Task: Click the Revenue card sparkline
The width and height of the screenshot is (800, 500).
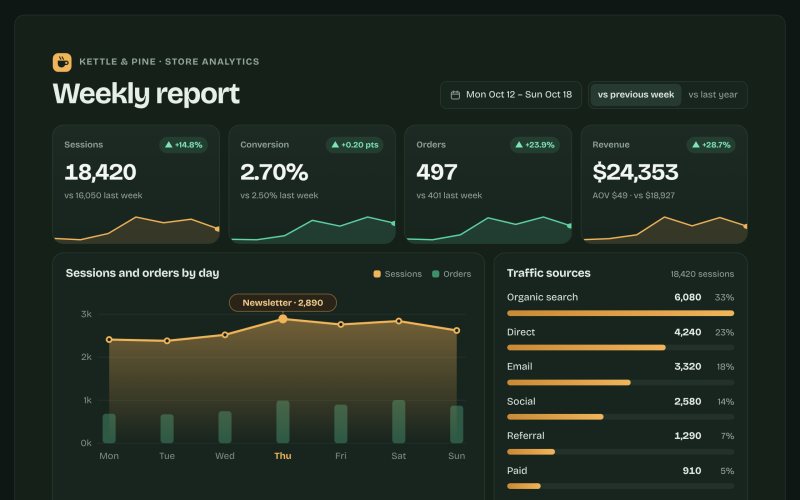Action: (665, 230)
